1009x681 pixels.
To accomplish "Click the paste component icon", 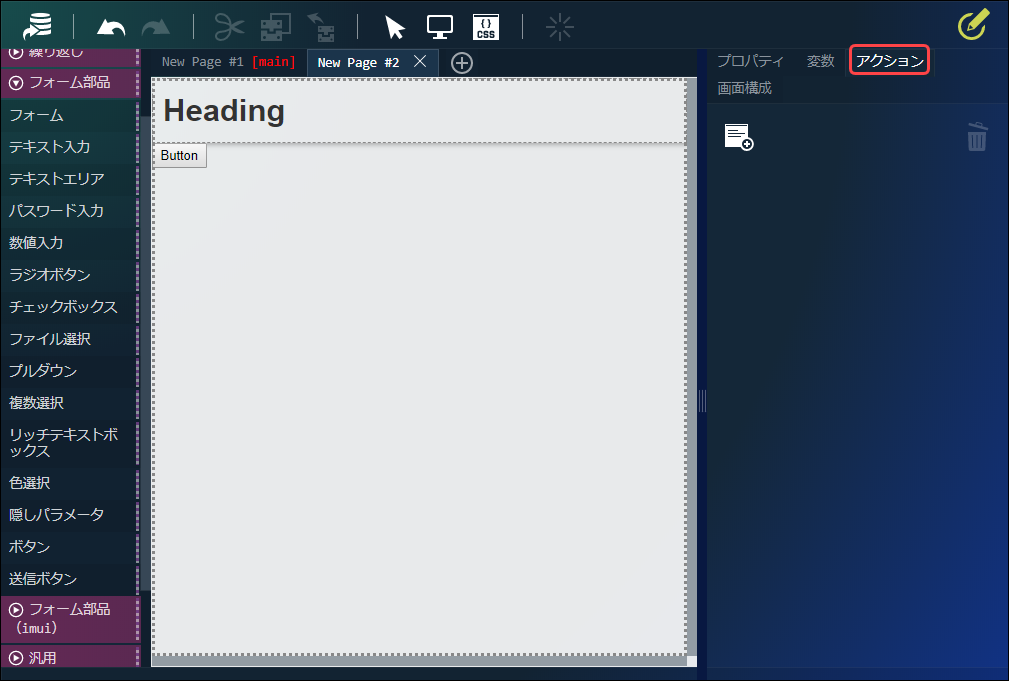I will [x=320, y=26].
